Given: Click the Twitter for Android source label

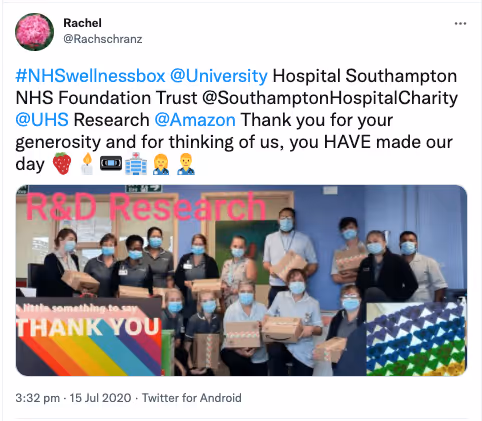Looking at the screenshot, I should coord(192,398).
